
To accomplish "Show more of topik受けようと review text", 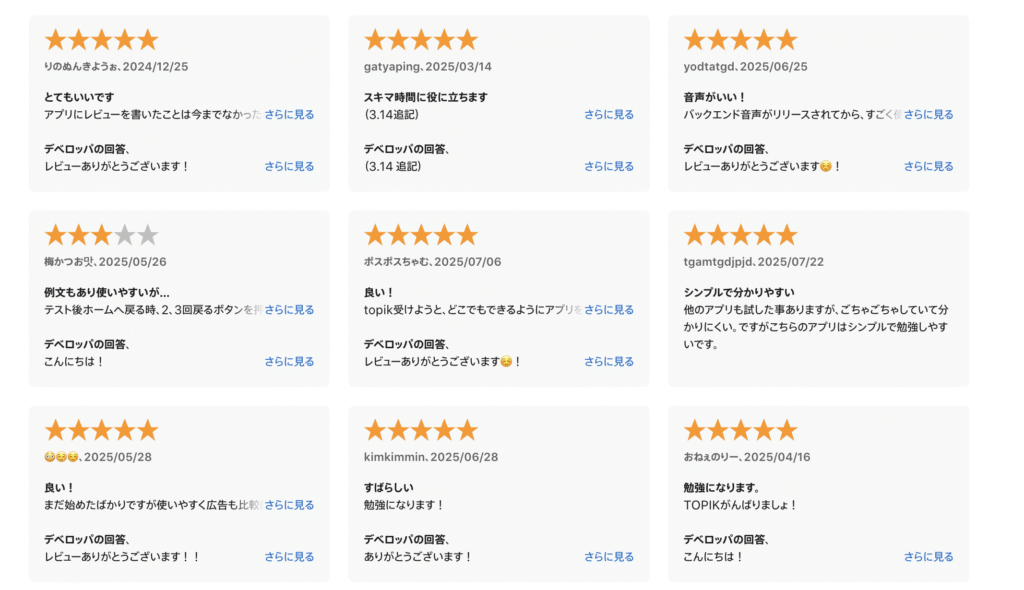I will pyautogui.click(x=609, y=310).
